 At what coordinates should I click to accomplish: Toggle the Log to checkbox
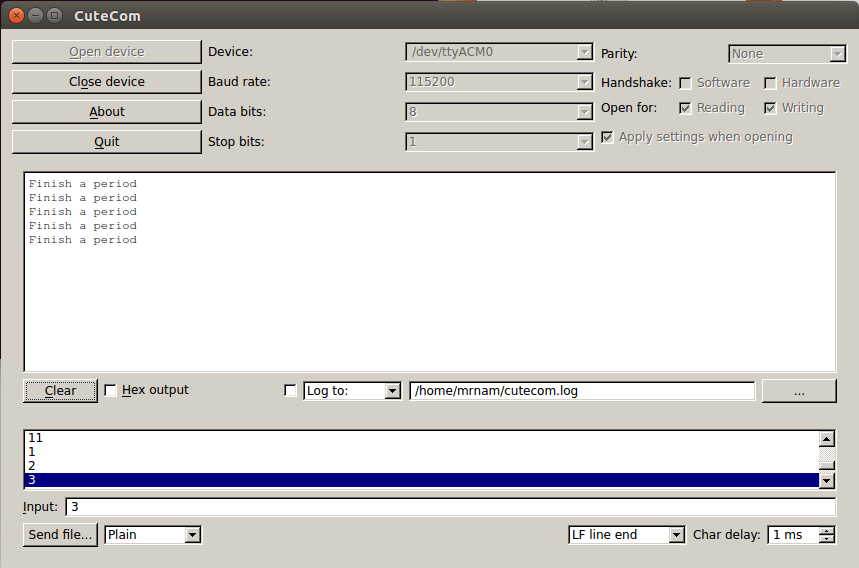click(x=290, y=391)
